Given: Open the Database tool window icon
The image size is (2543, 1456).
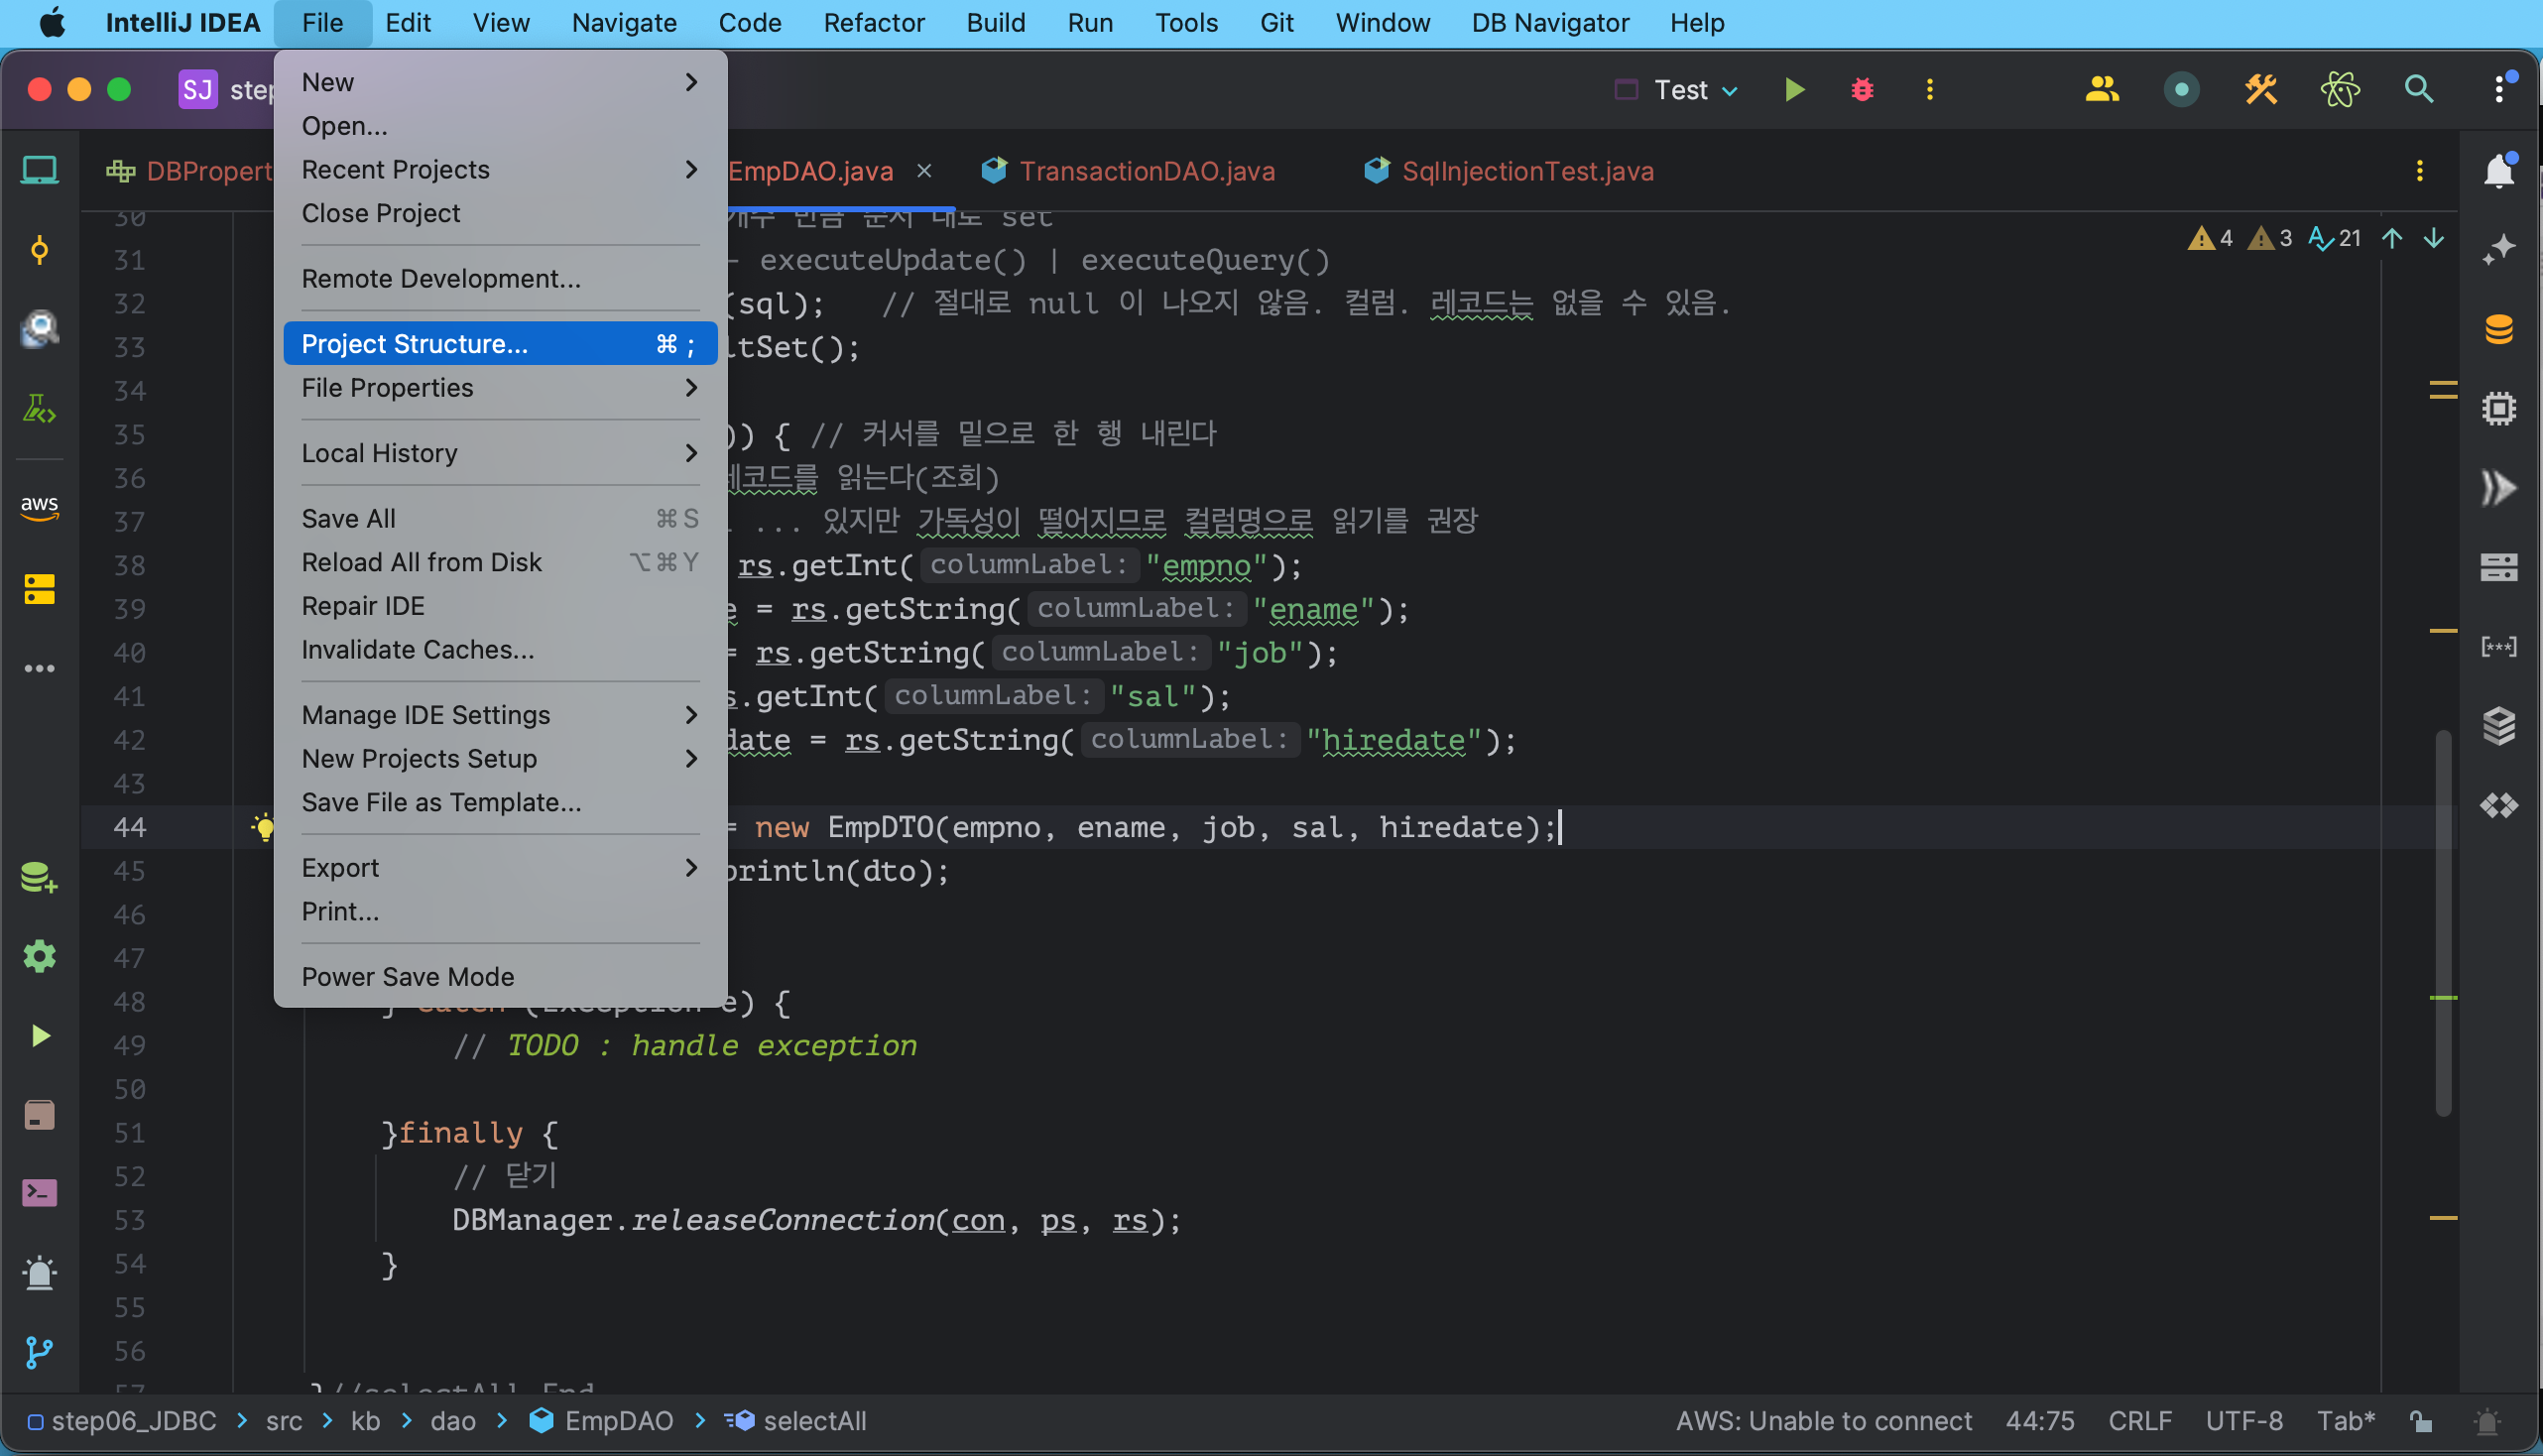Looking at the screenshot, I should [2498, 329].
